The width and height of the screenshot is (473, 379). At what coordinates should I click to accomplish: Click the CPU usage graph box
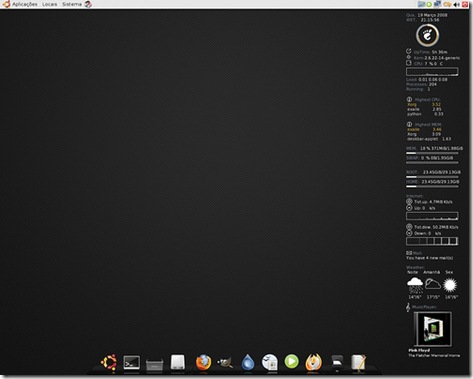432,72
